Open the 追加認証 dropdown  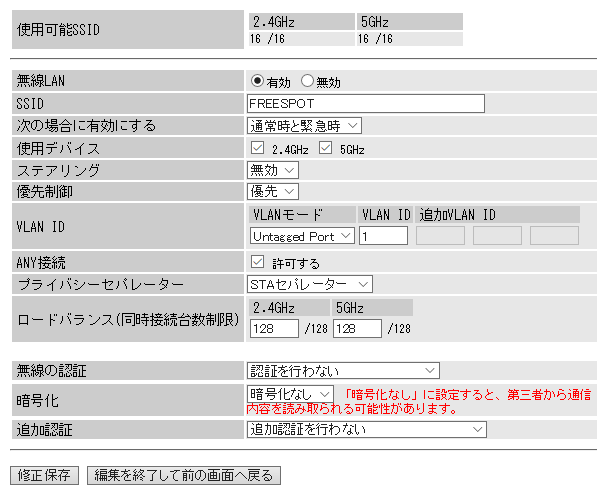pyautogui.click(x=367, y=430)
